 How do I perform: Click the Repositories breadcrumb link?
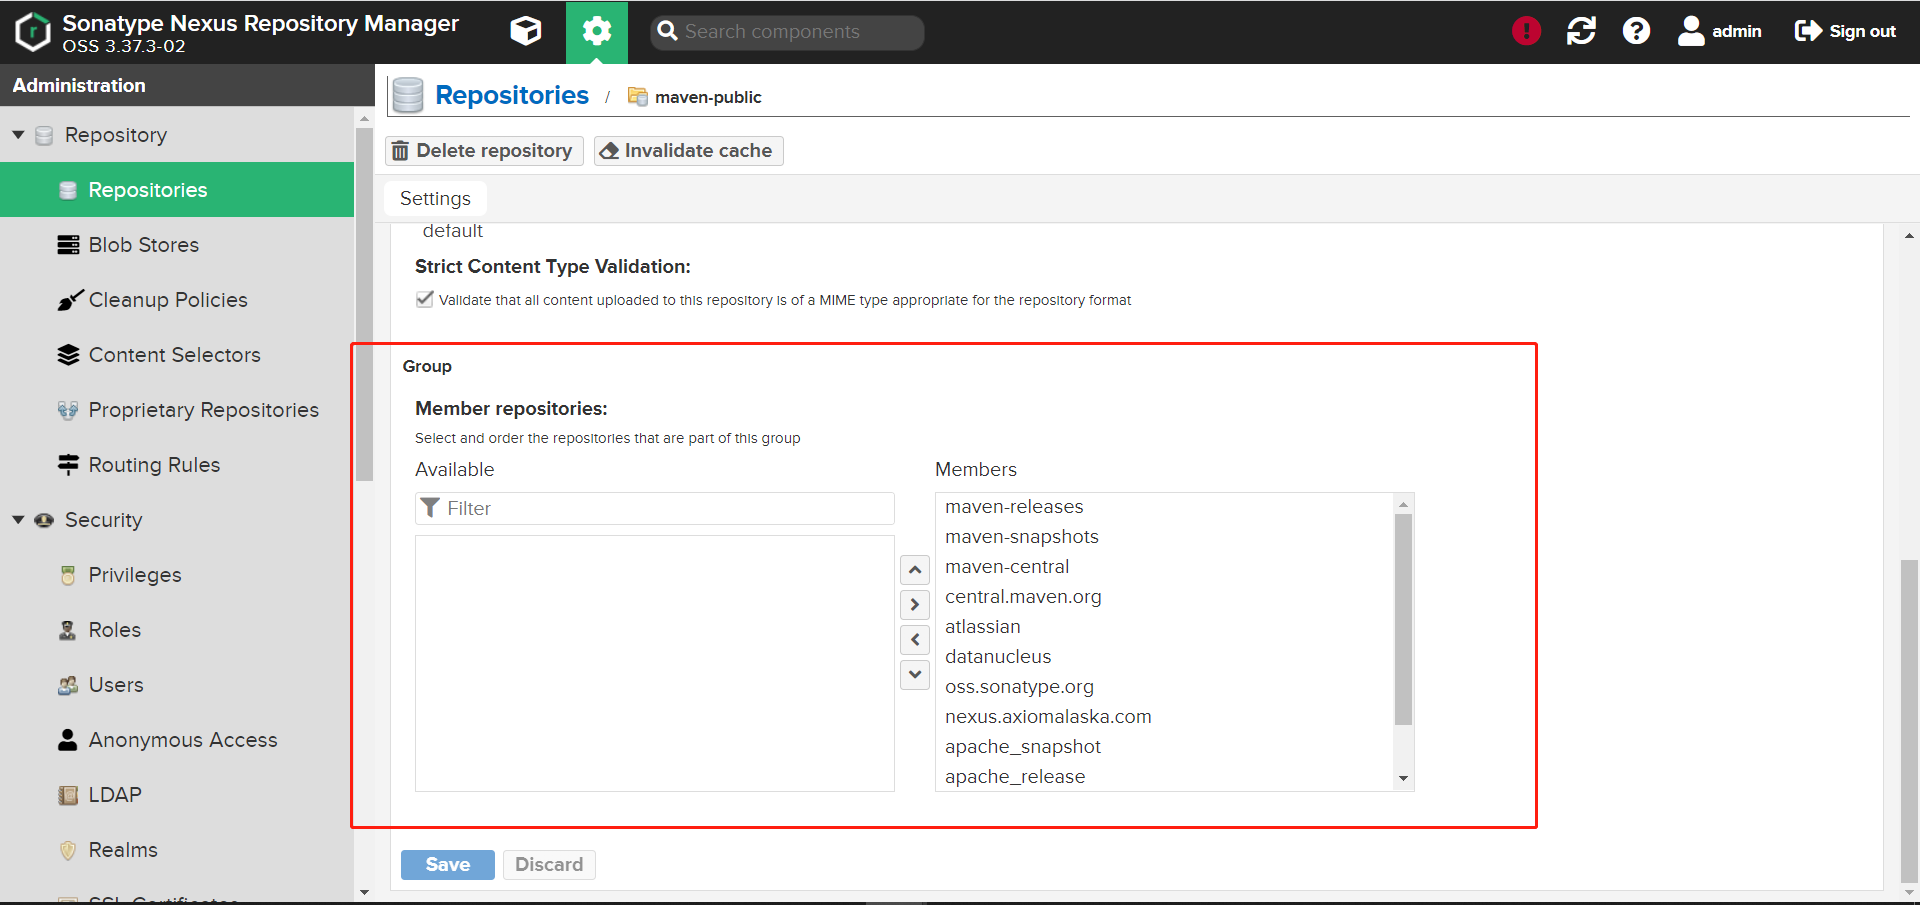point(512,95)
